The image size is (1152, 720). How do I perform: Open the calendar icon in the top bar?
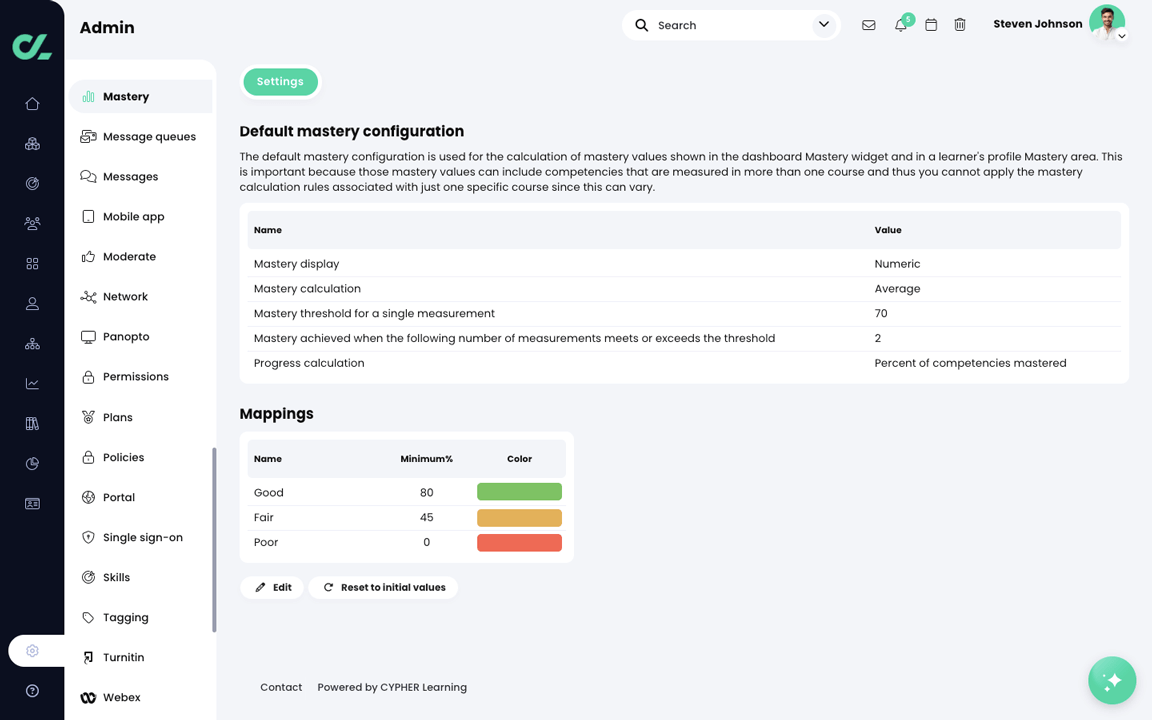[931, 24]
